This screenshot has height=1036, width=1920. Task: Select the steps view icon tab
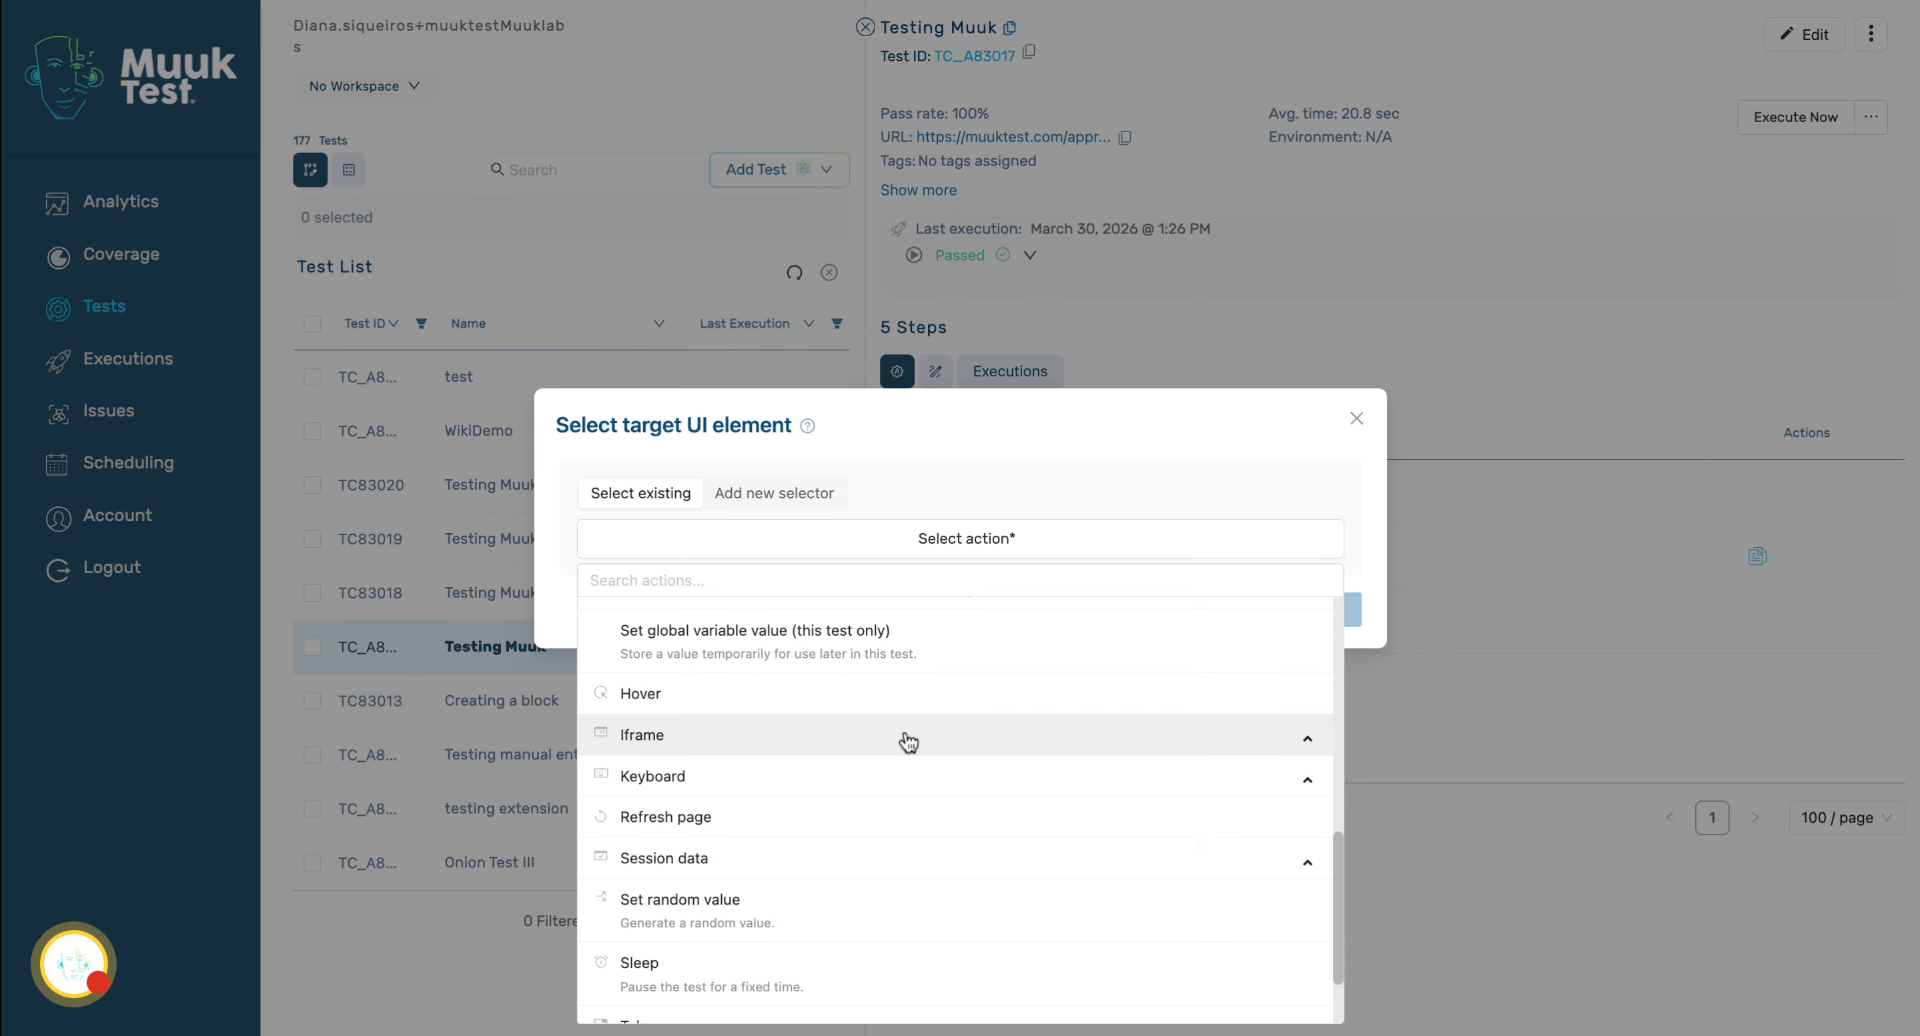tap(897, 372)
